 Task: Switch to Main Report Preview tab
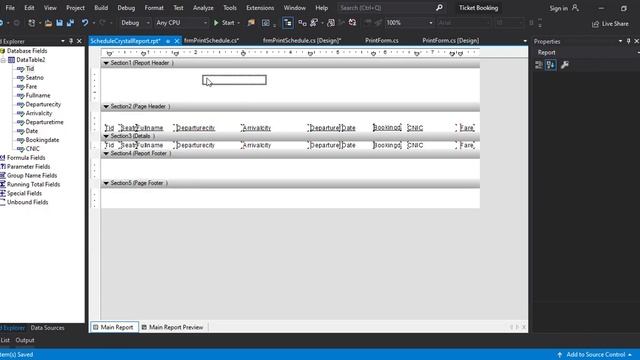pos(172,327)
